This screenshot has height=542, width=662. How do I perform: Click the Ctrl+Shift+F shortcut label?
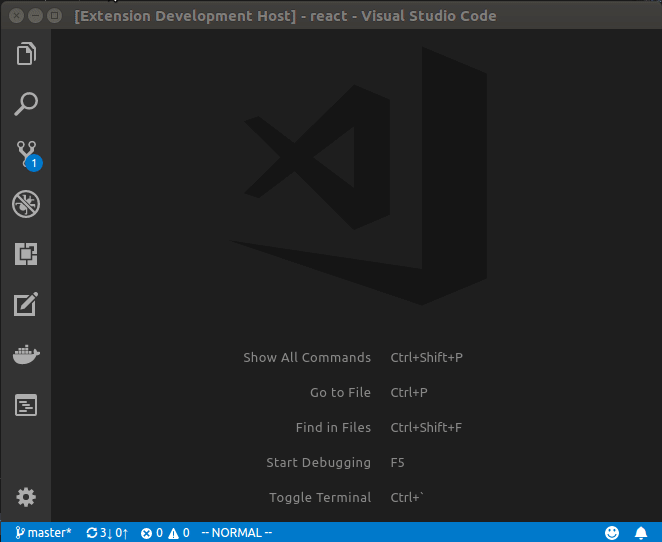tap(426, 428)
